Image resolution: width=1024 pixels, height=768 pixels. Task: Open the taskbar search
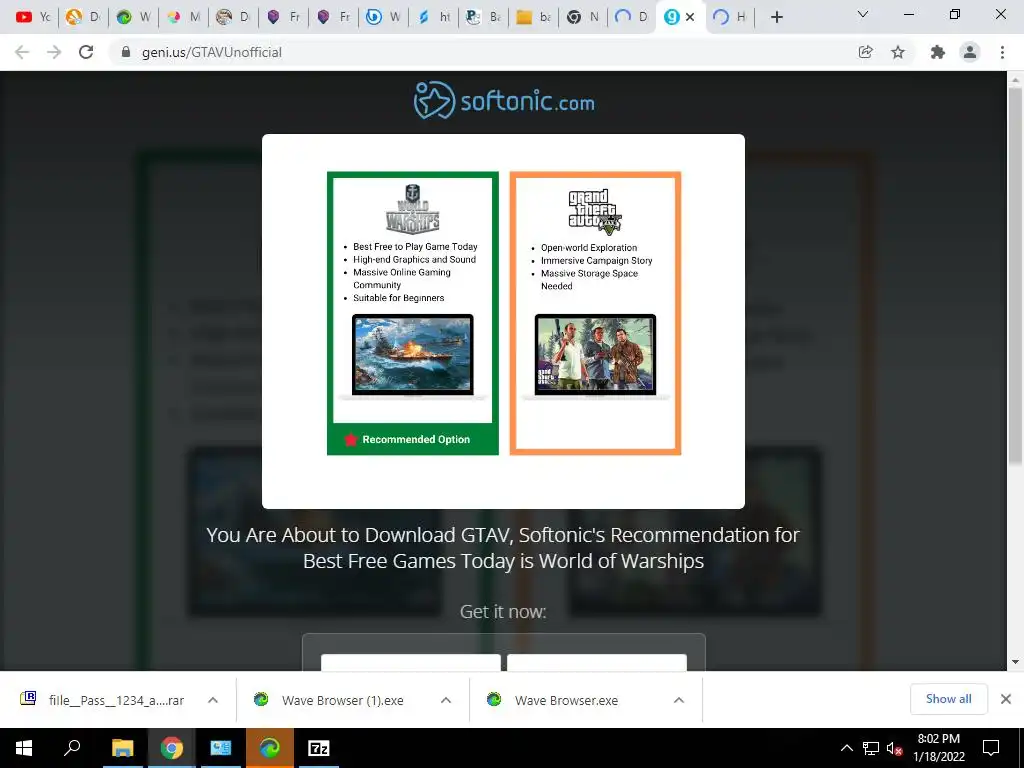click(x=72, y=748)
